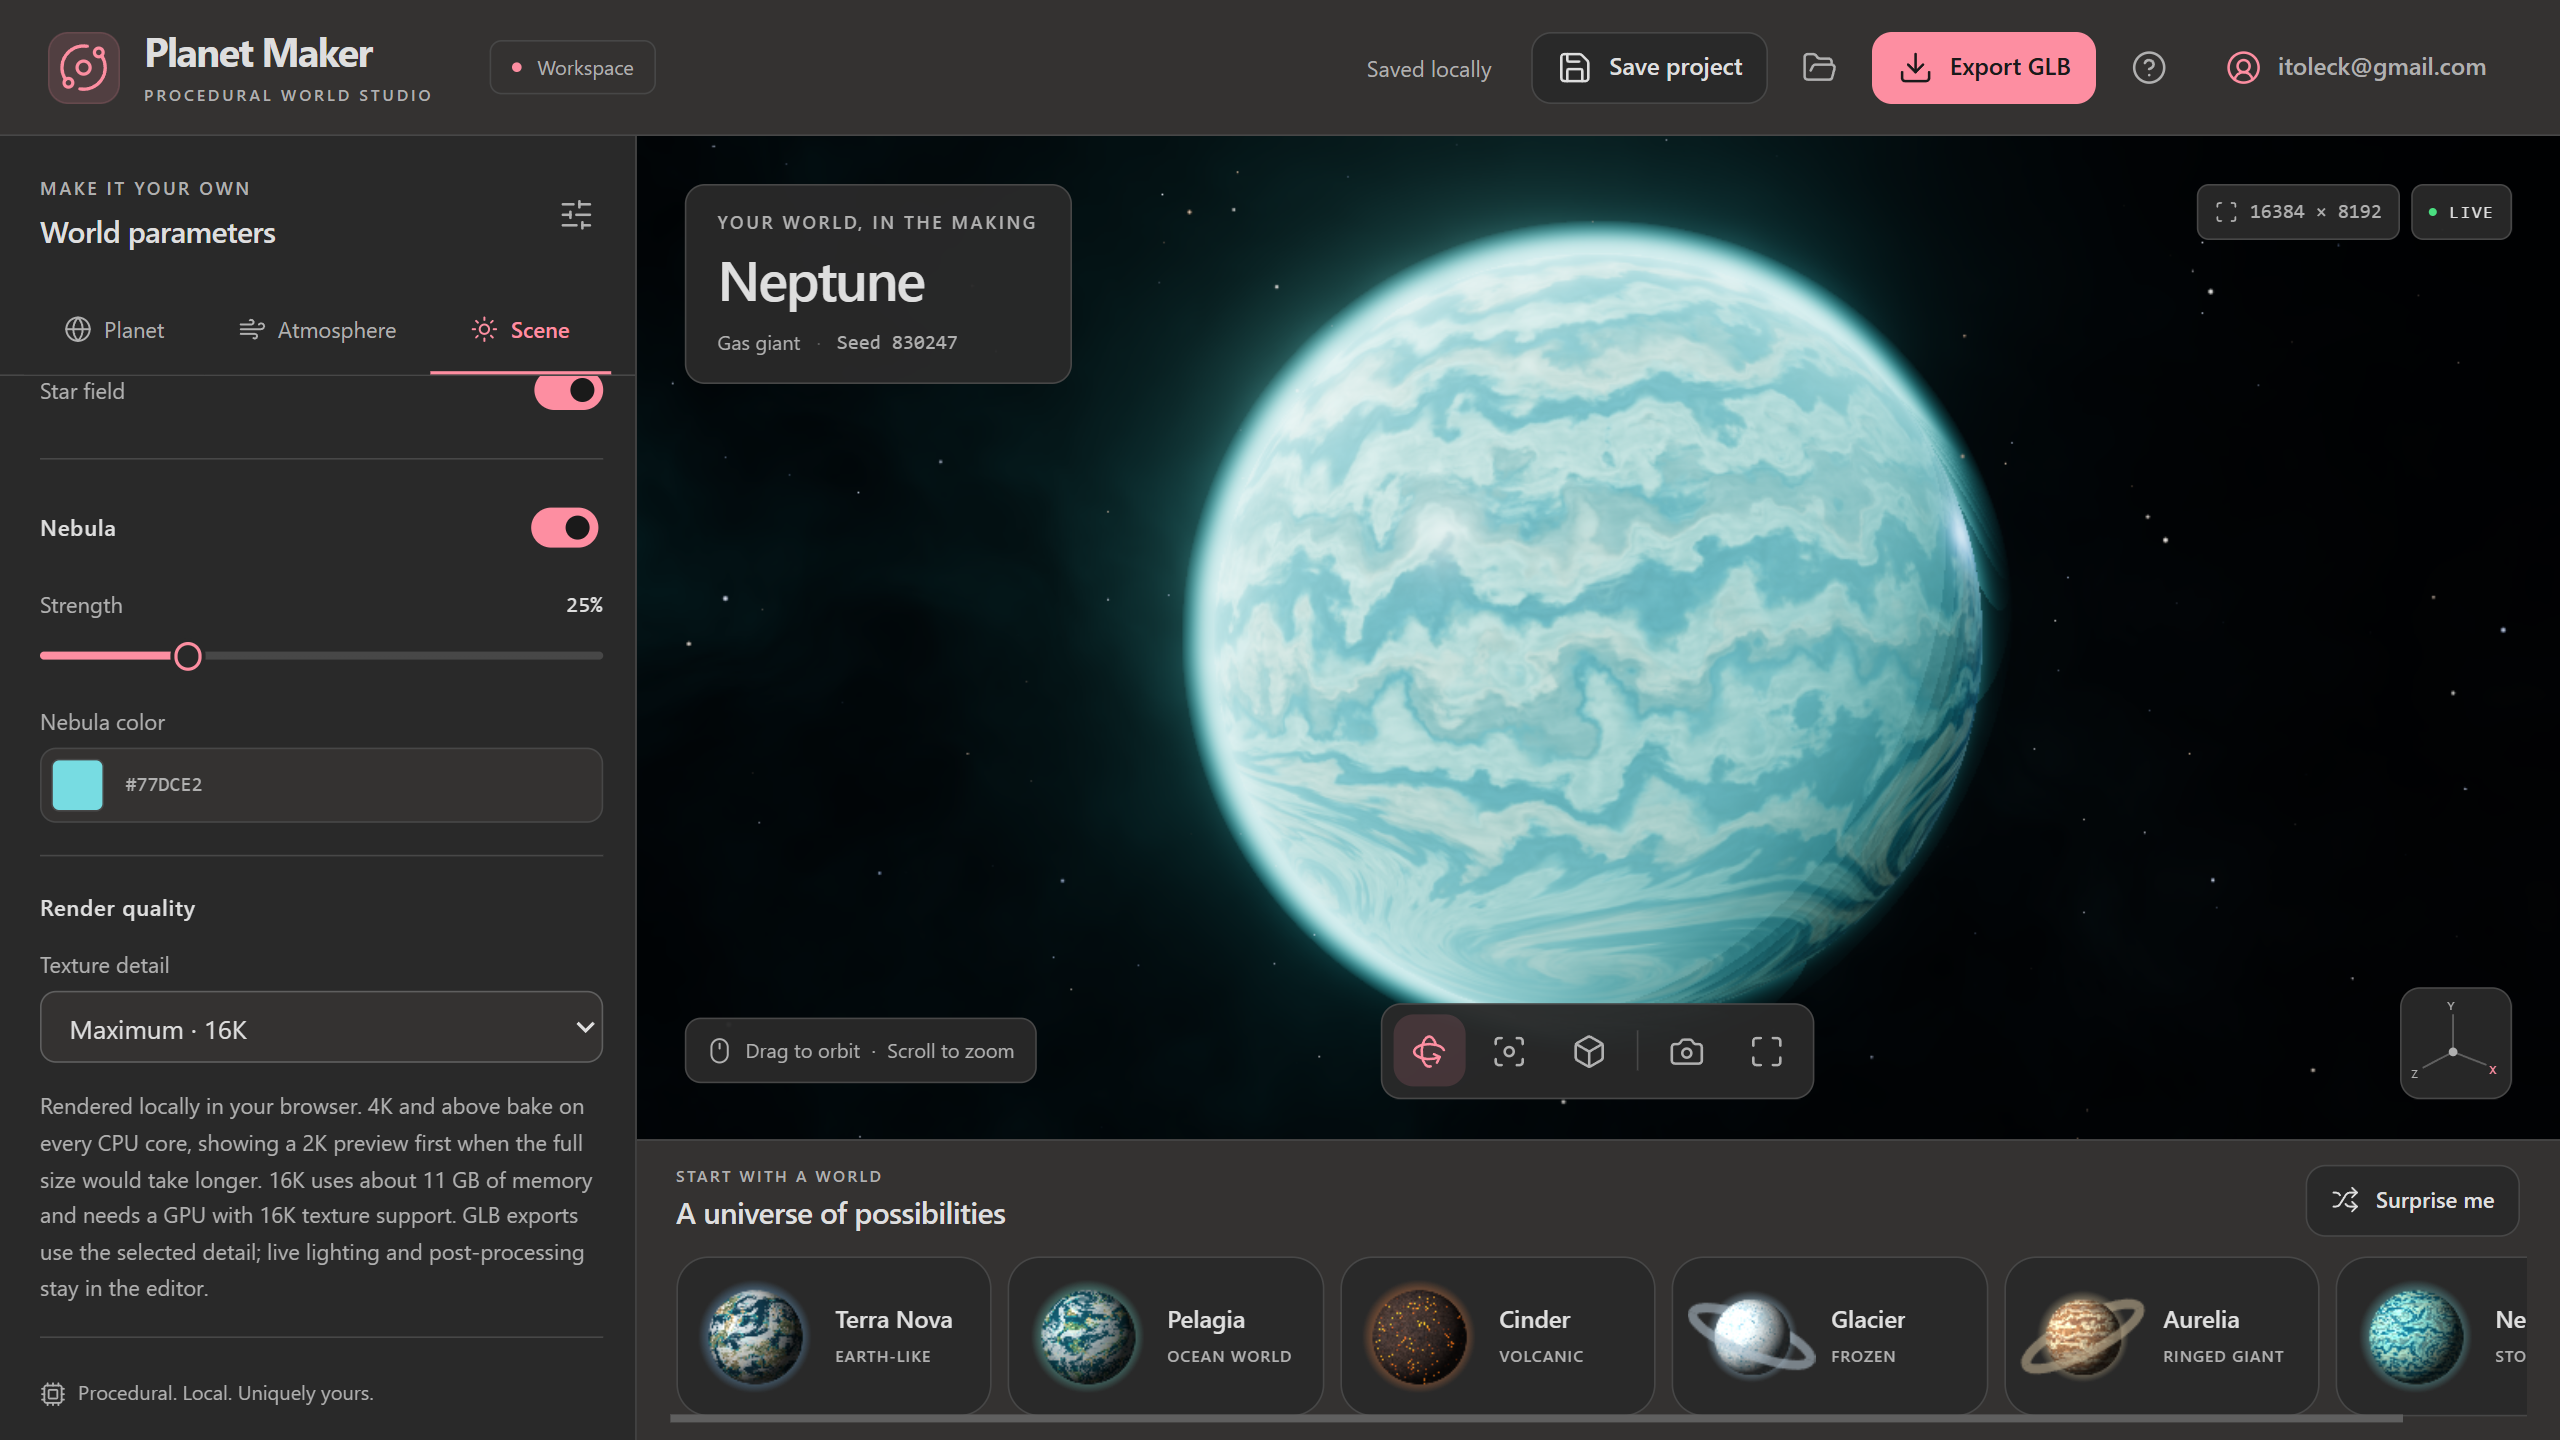
Task: Click the chip icon next to Procedural. Local.
Action: click(53, 1393)
